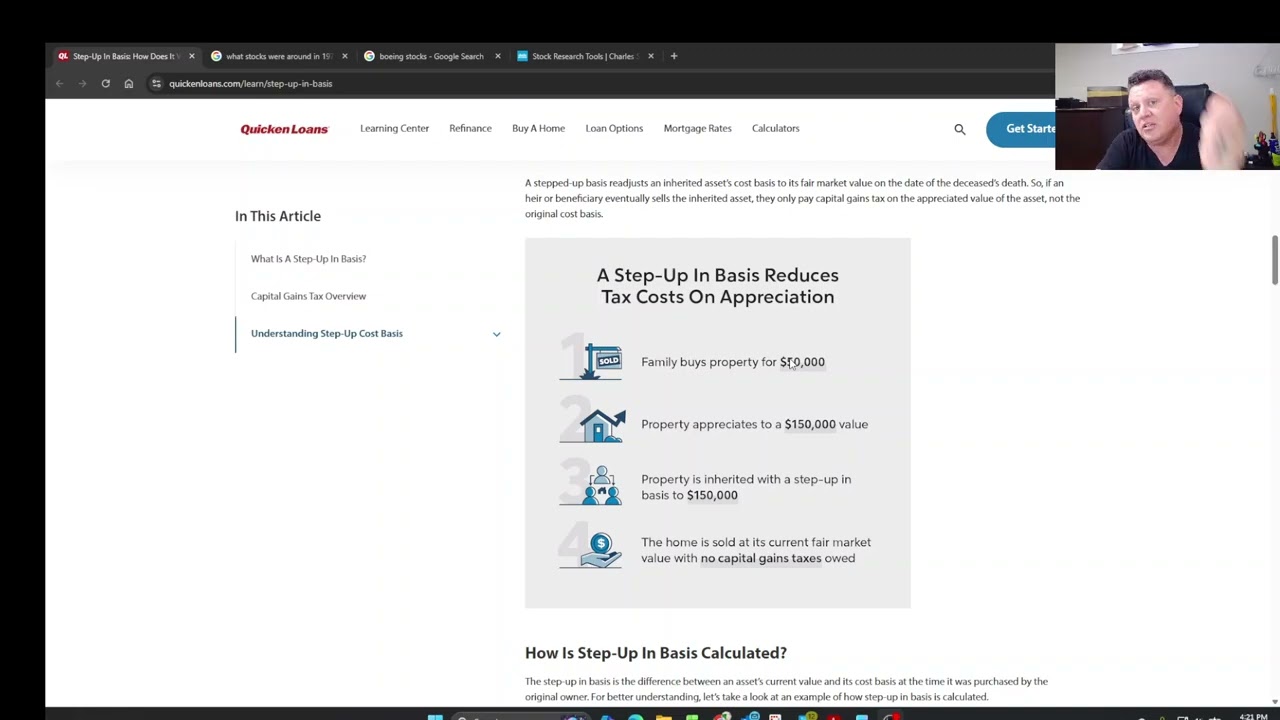This screenshot has height=720, width=1280.
Task: Open the Loan Options menu
Action: click(614, 128)
